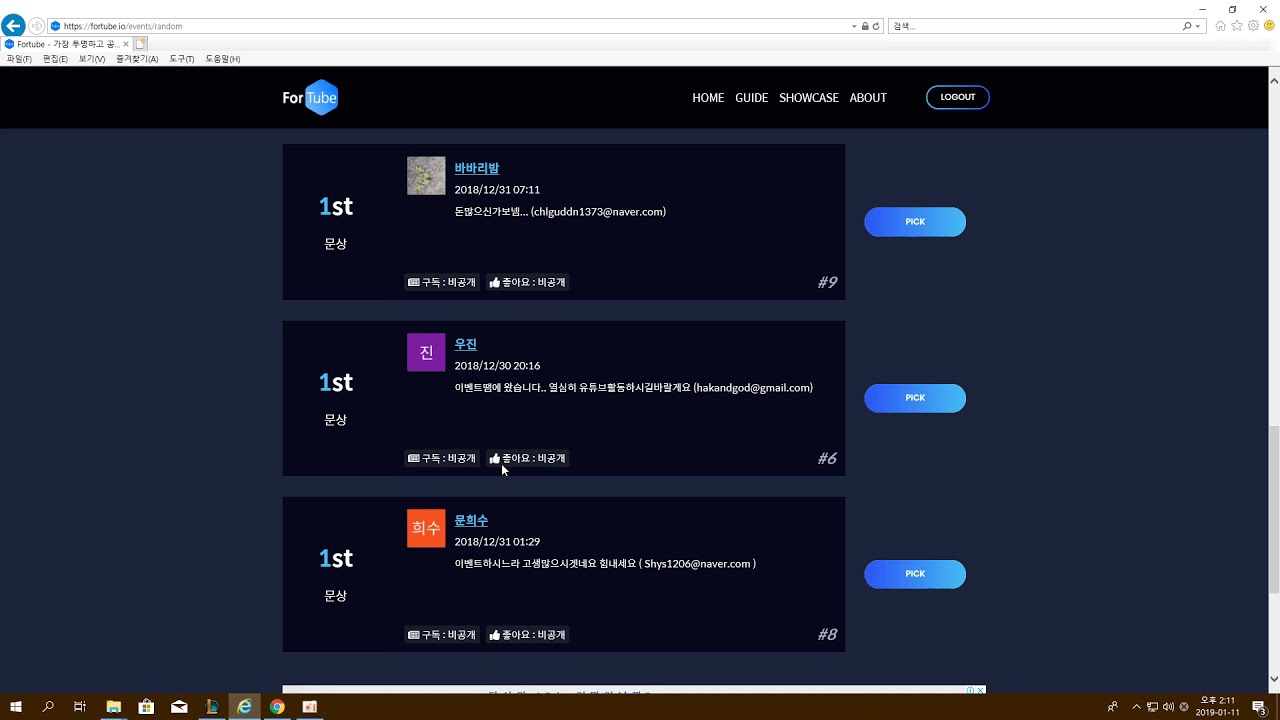Open File Explorer from the taskbar
The width and height of the screenshot is (1280, 720).
(113, 707)
